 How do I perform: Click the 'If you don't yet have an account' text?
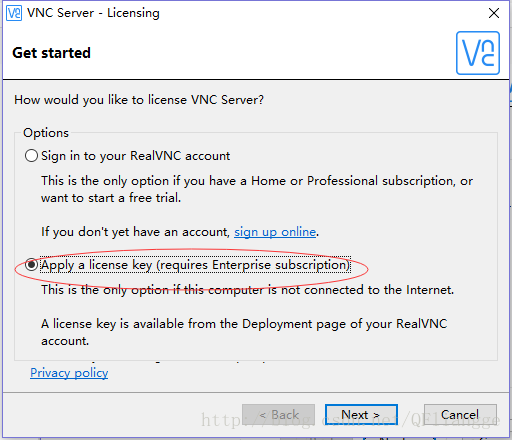(136, 232)
